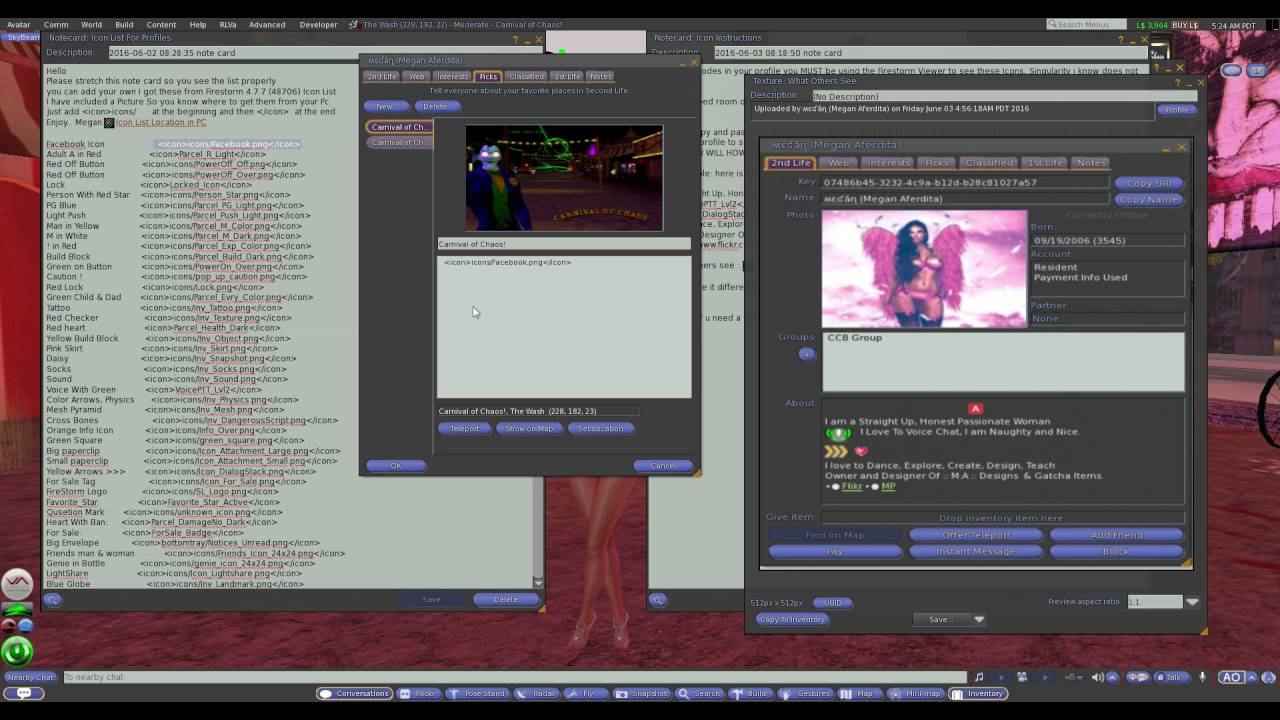Open the aspect ratio dropdown
This screenshot has width=1280, height=720.
1193,602
